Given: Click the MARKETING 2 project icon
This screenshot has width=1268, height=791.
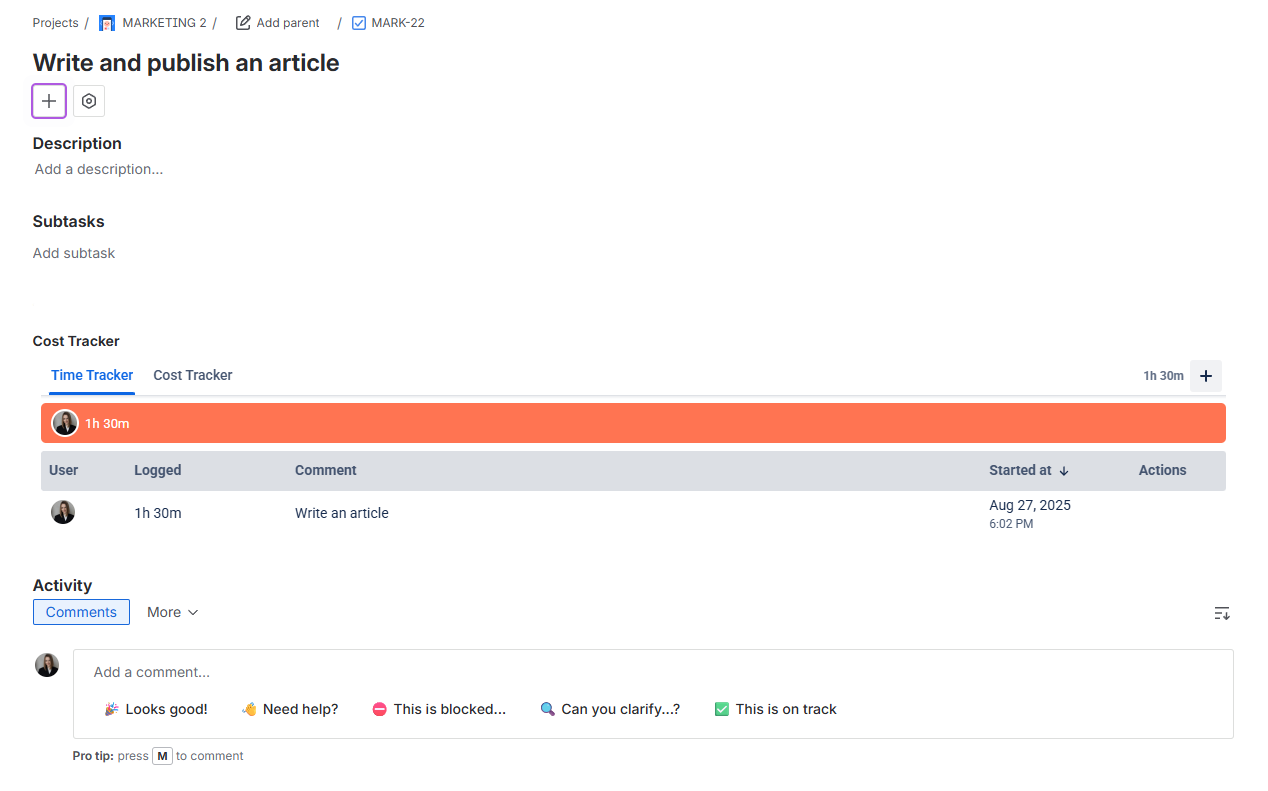Looking at the screenshot, I should tap(107, 23).
